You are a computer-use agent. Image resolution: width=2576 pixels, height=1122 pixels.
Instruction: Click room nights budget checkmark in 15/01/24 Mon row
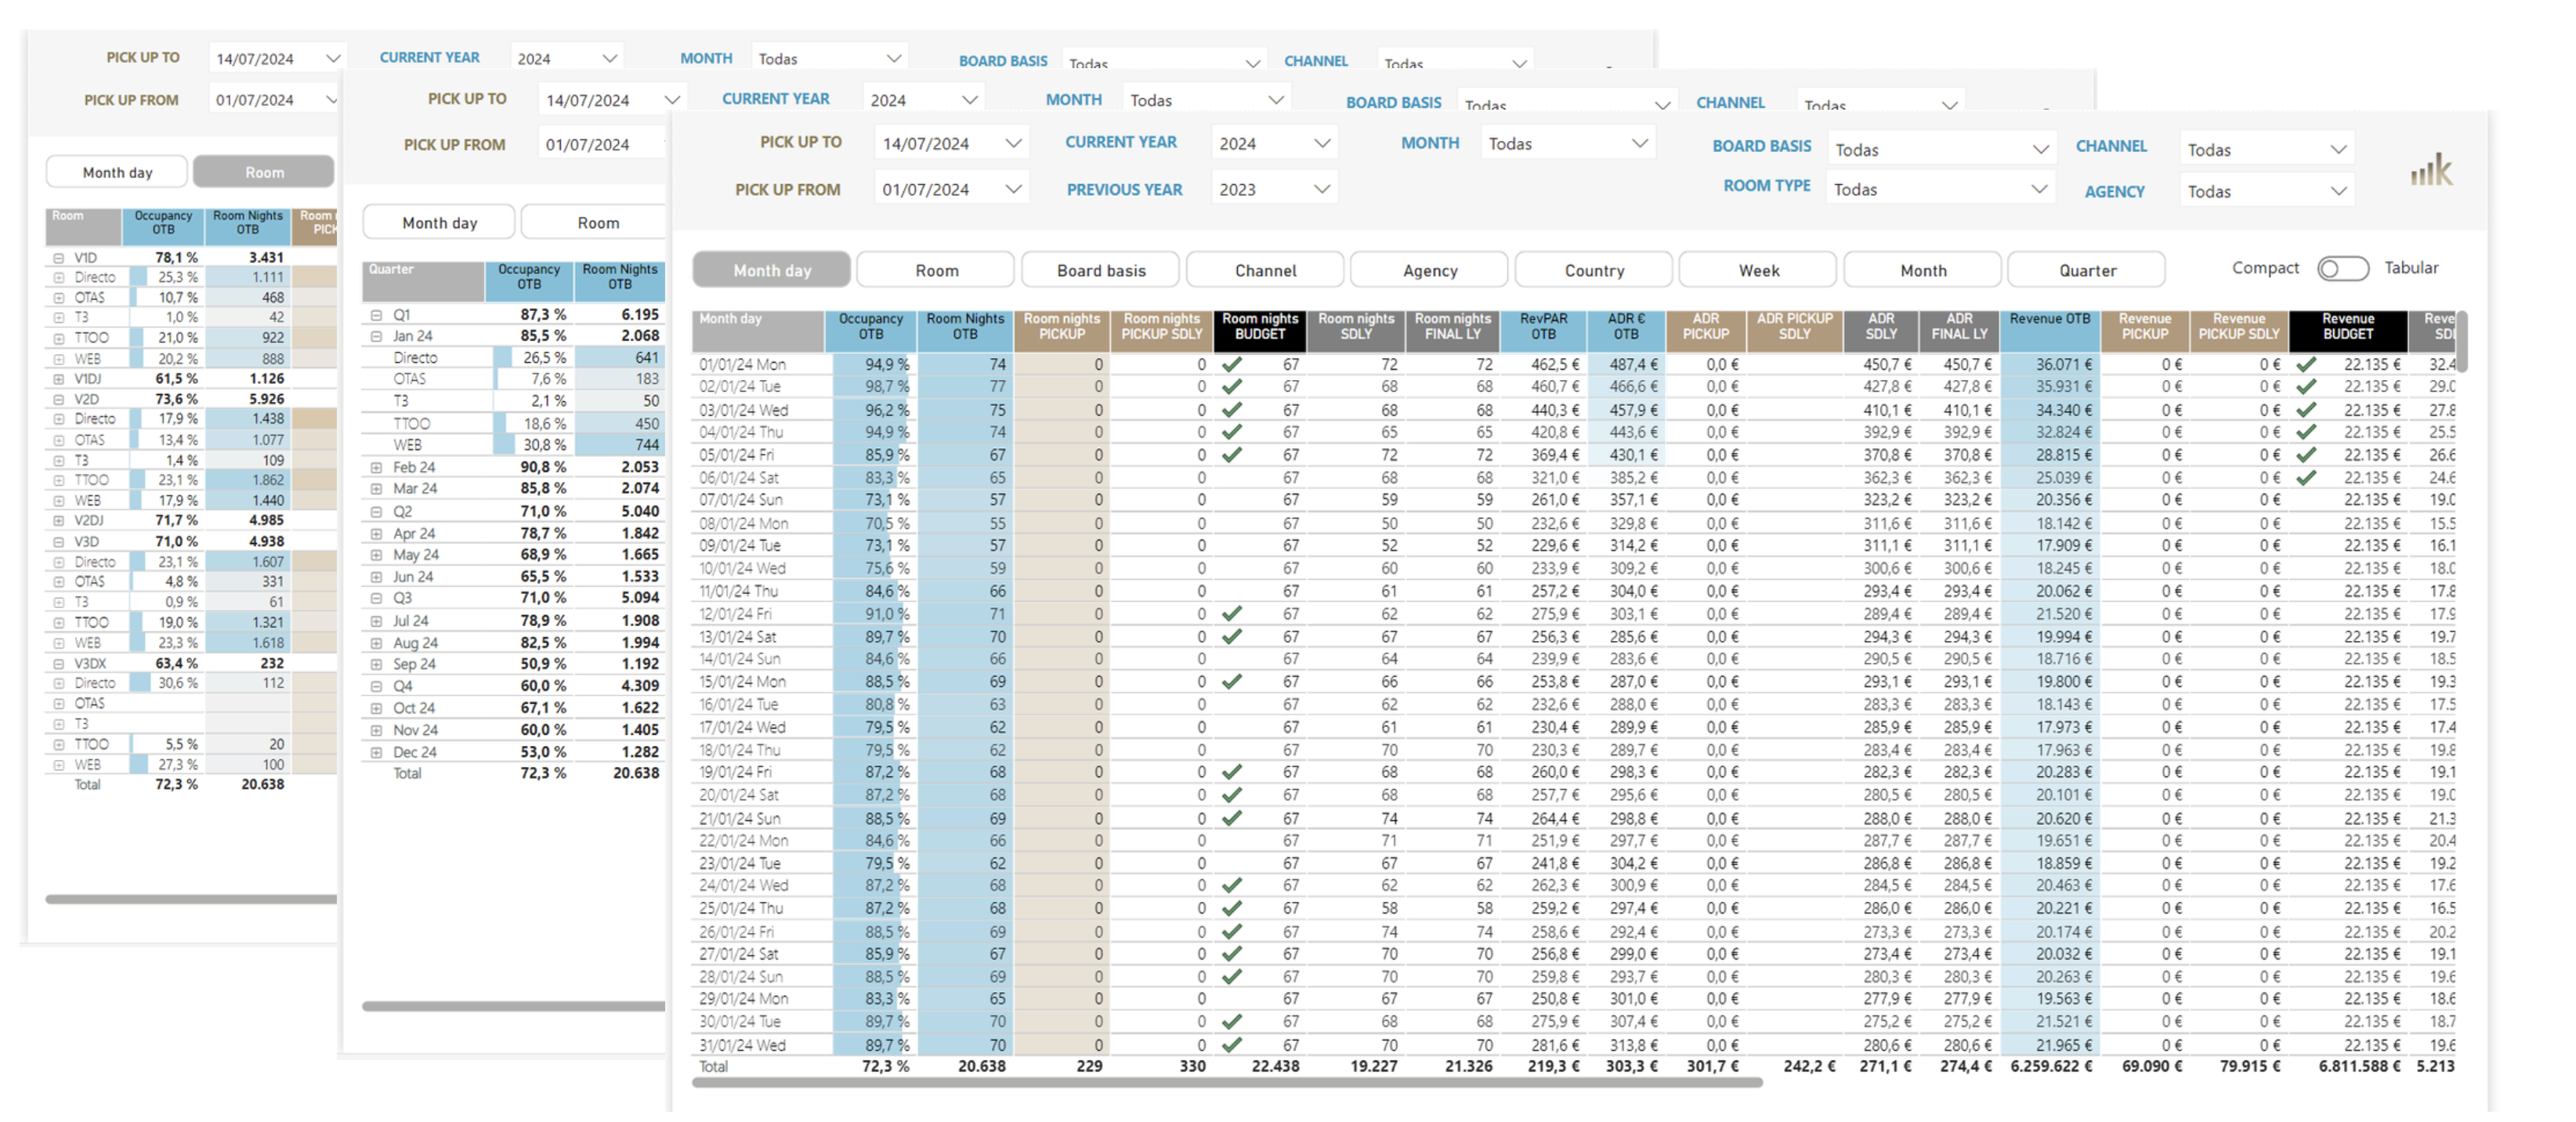[x=1232, y=682]
